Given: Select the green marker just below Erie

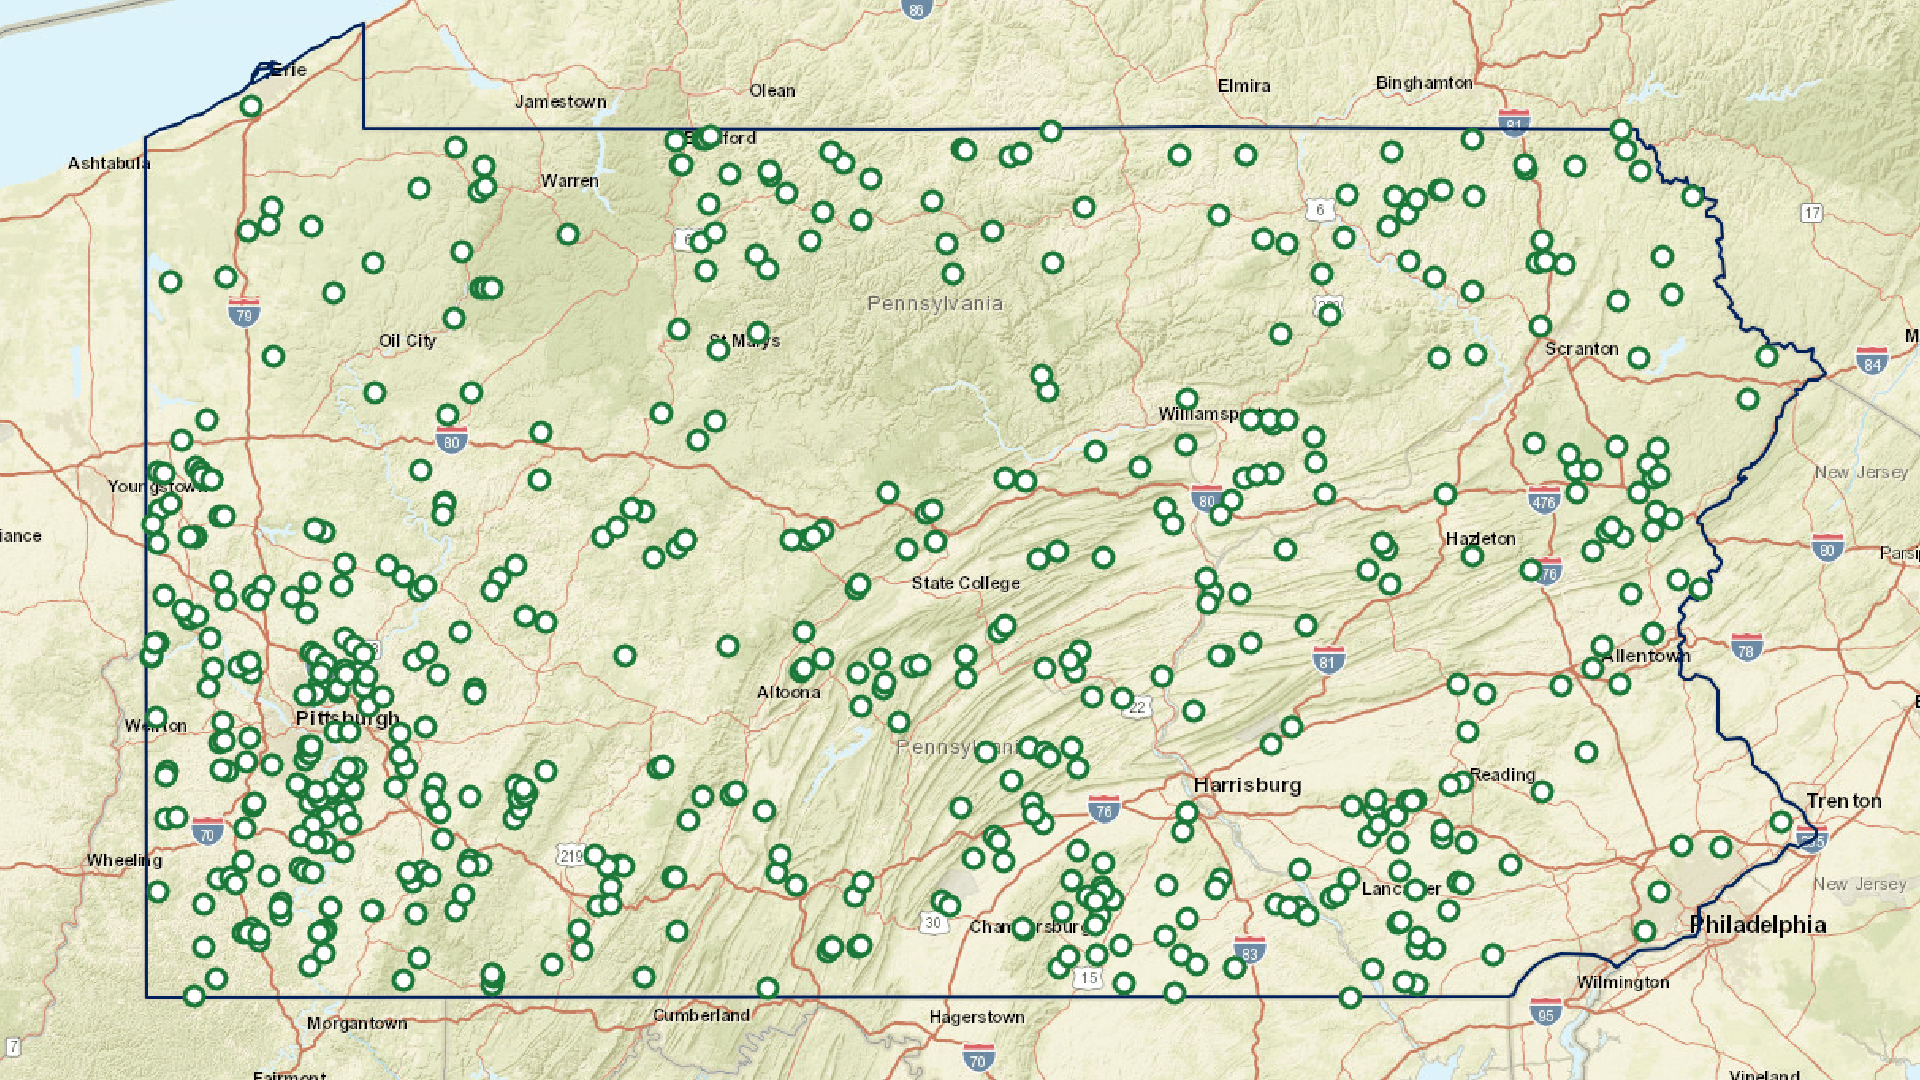Looking at the screenshot, I should 251,106.
